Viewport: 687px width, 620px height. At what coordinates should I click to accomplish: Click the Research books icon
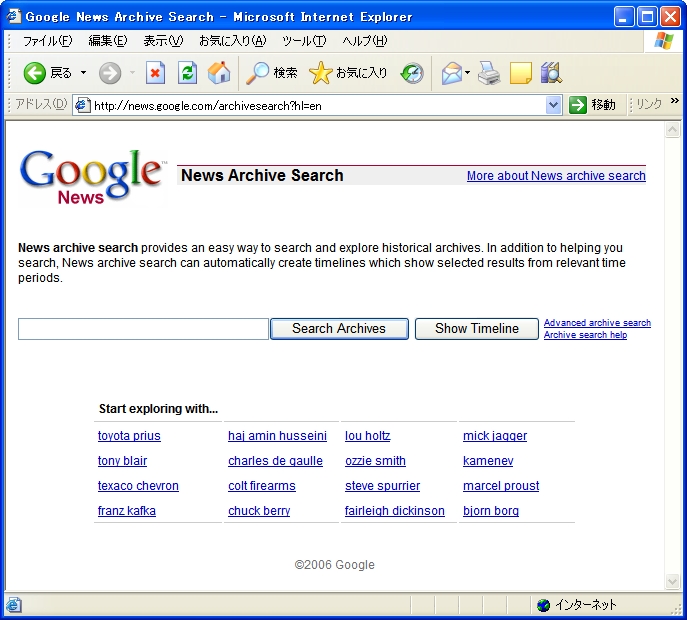[x=551, y=73]
